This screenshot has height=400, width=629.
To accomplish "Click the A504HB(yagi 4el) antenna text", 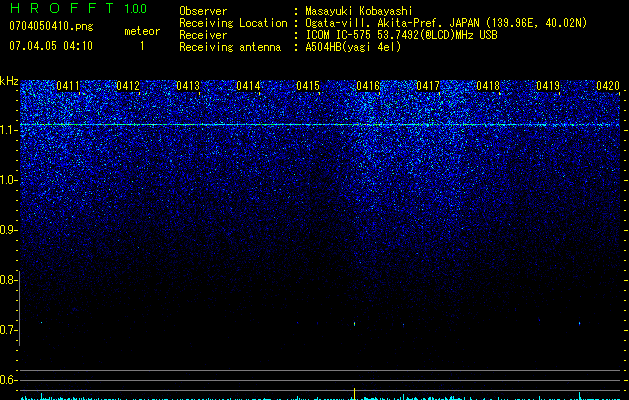I will (353, 47).
